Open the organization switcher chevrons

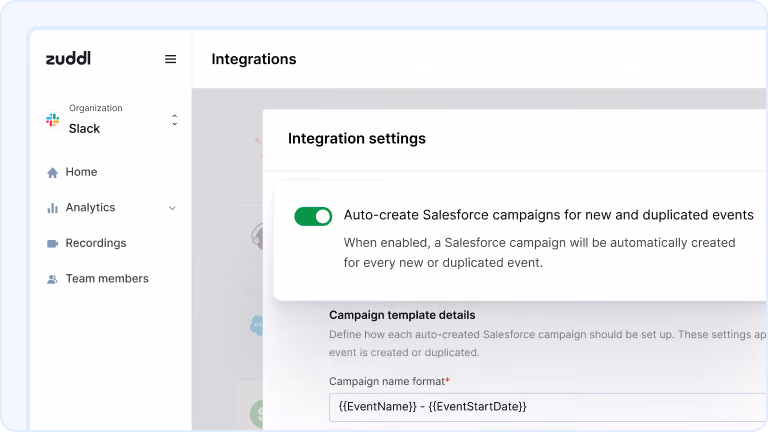click(174, 120)
